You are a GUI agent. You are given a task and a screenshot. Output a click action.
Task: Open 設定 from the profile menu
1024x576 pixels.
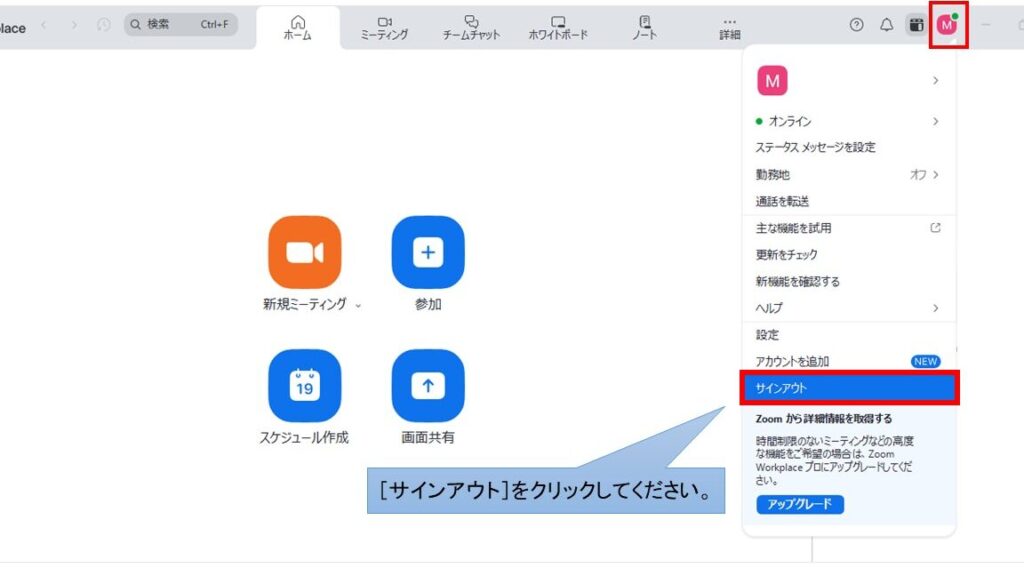(768, 335)
